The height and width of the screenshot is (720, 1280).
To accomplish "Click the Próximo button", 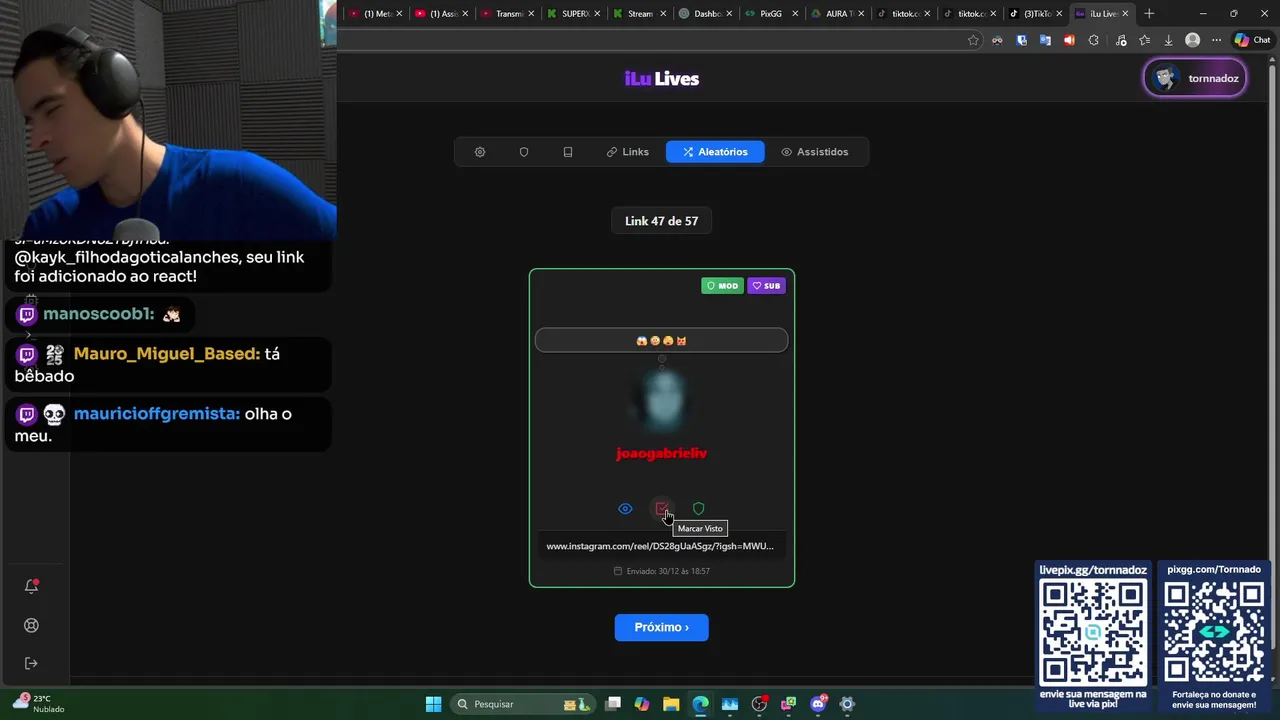I will tap(661, 627).
